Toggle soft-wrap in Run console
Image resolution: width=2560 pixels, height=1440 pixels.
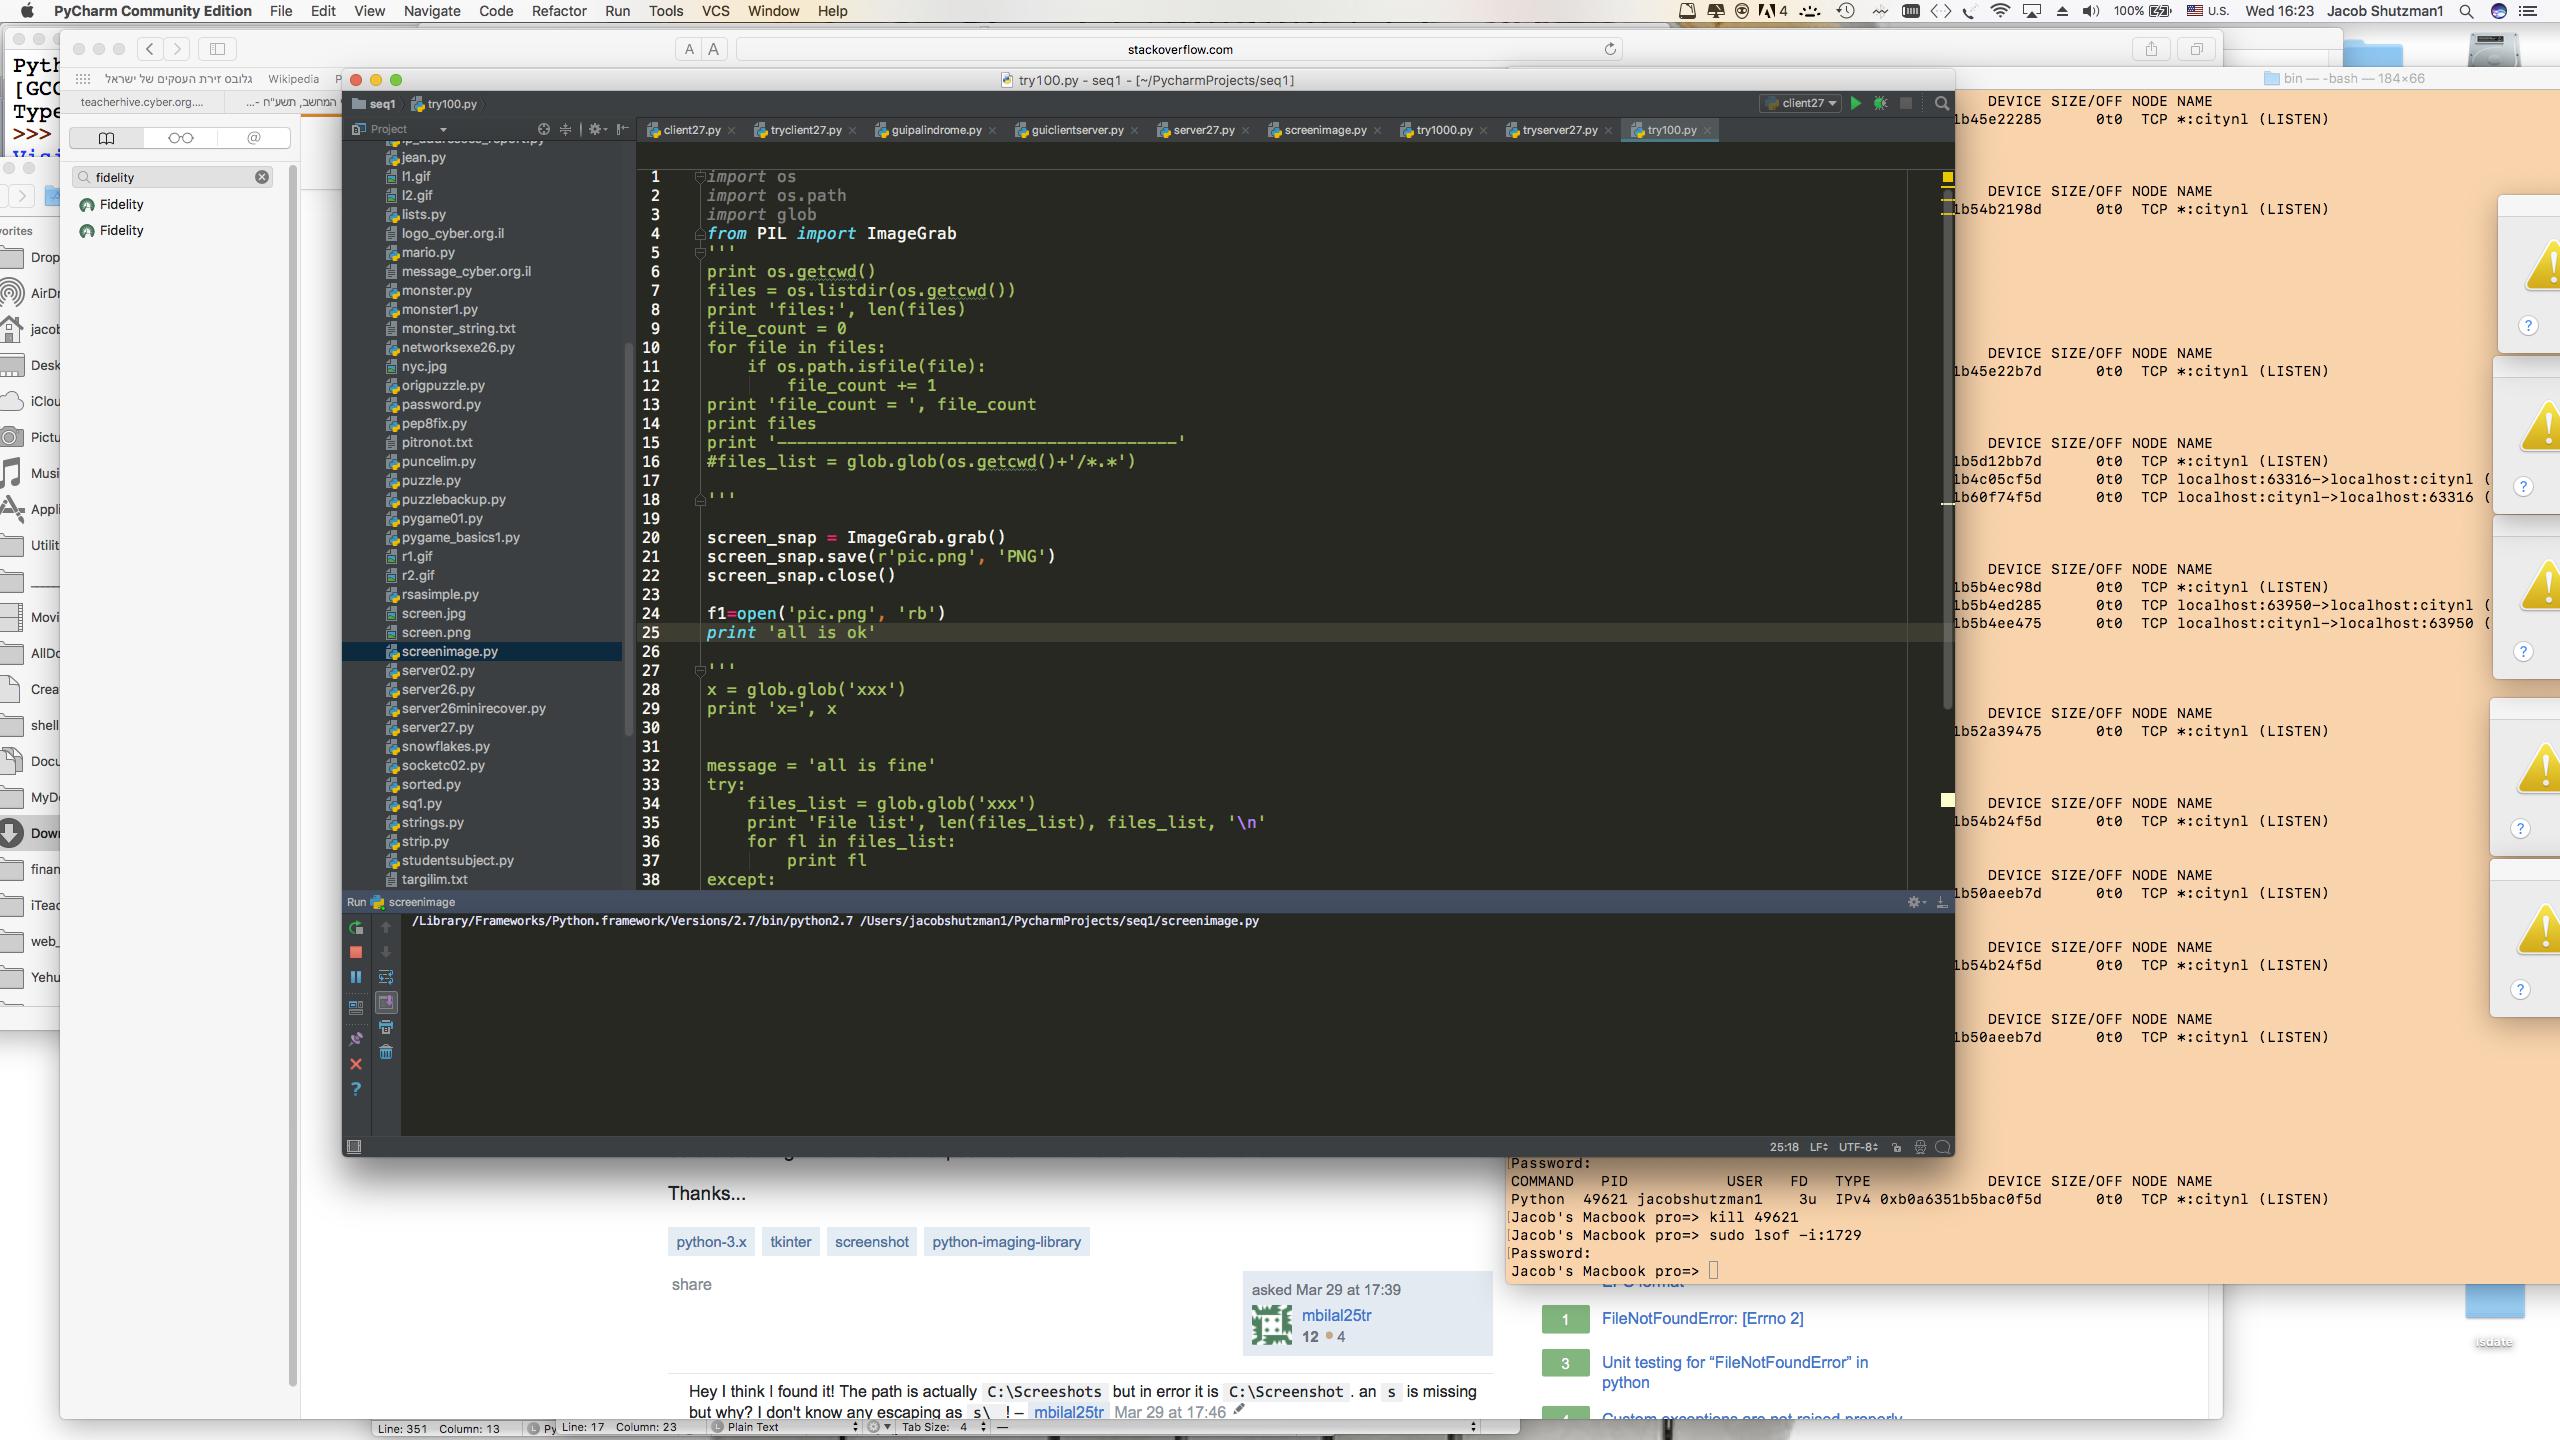386,977
